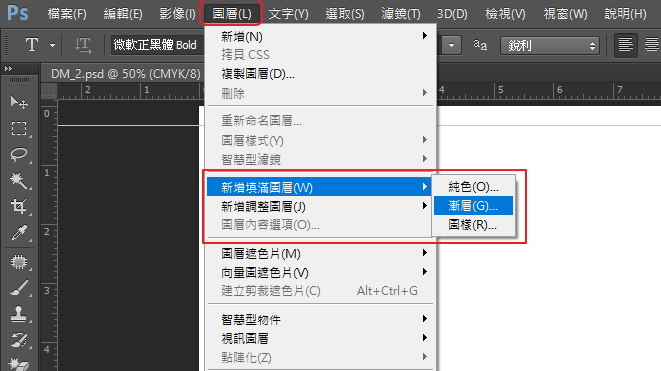Choose 圖樣(R)... fill layer option

(473, 225)
